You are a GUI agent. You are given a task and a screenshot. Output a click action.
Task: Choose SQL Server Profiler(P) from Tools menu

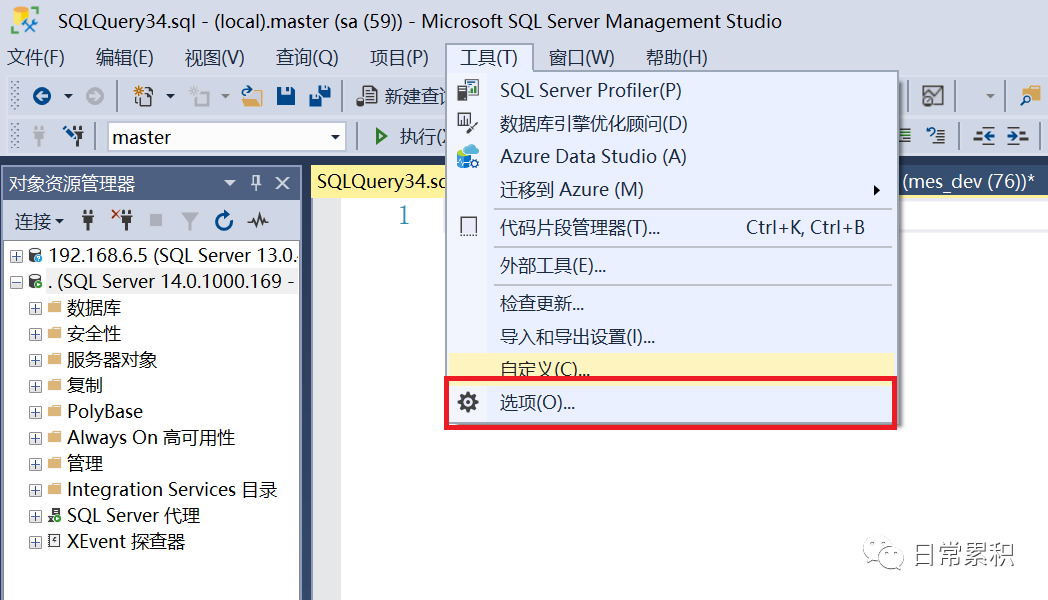coord(672,90)
